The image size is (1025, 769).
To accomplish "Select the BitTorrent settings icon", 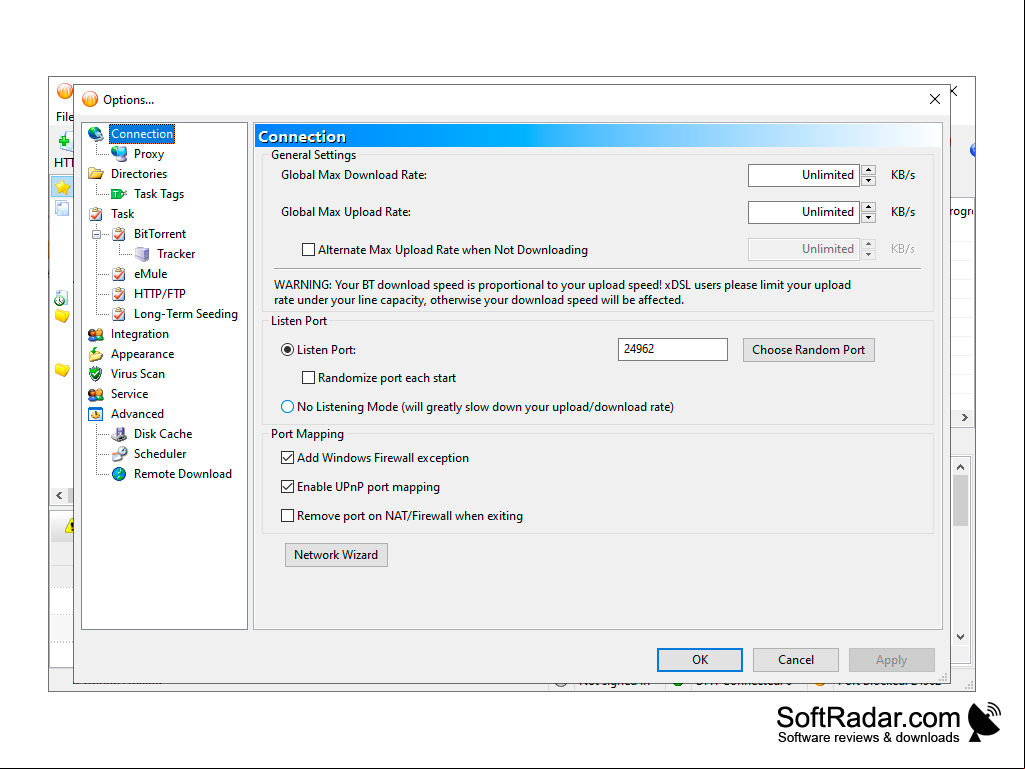I will click(119, 234).
